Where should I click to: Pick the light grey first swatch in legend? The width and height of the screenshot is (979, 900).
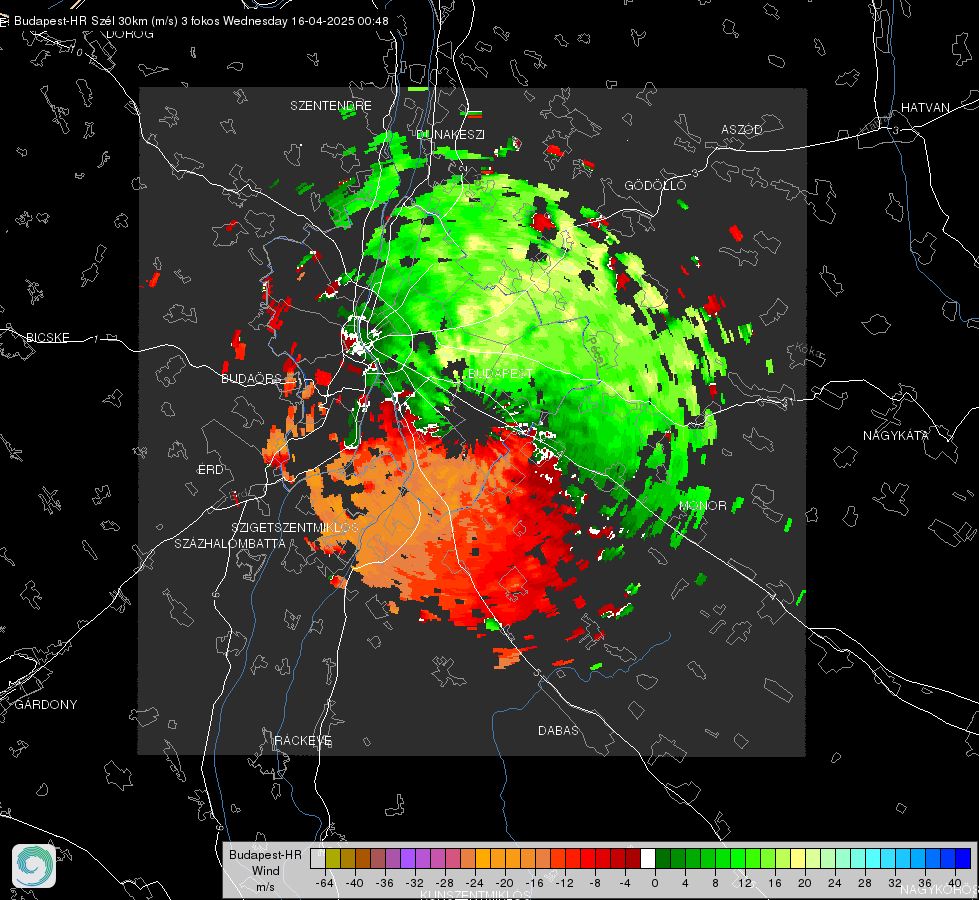pyautogui.click(x=318, y=858)
